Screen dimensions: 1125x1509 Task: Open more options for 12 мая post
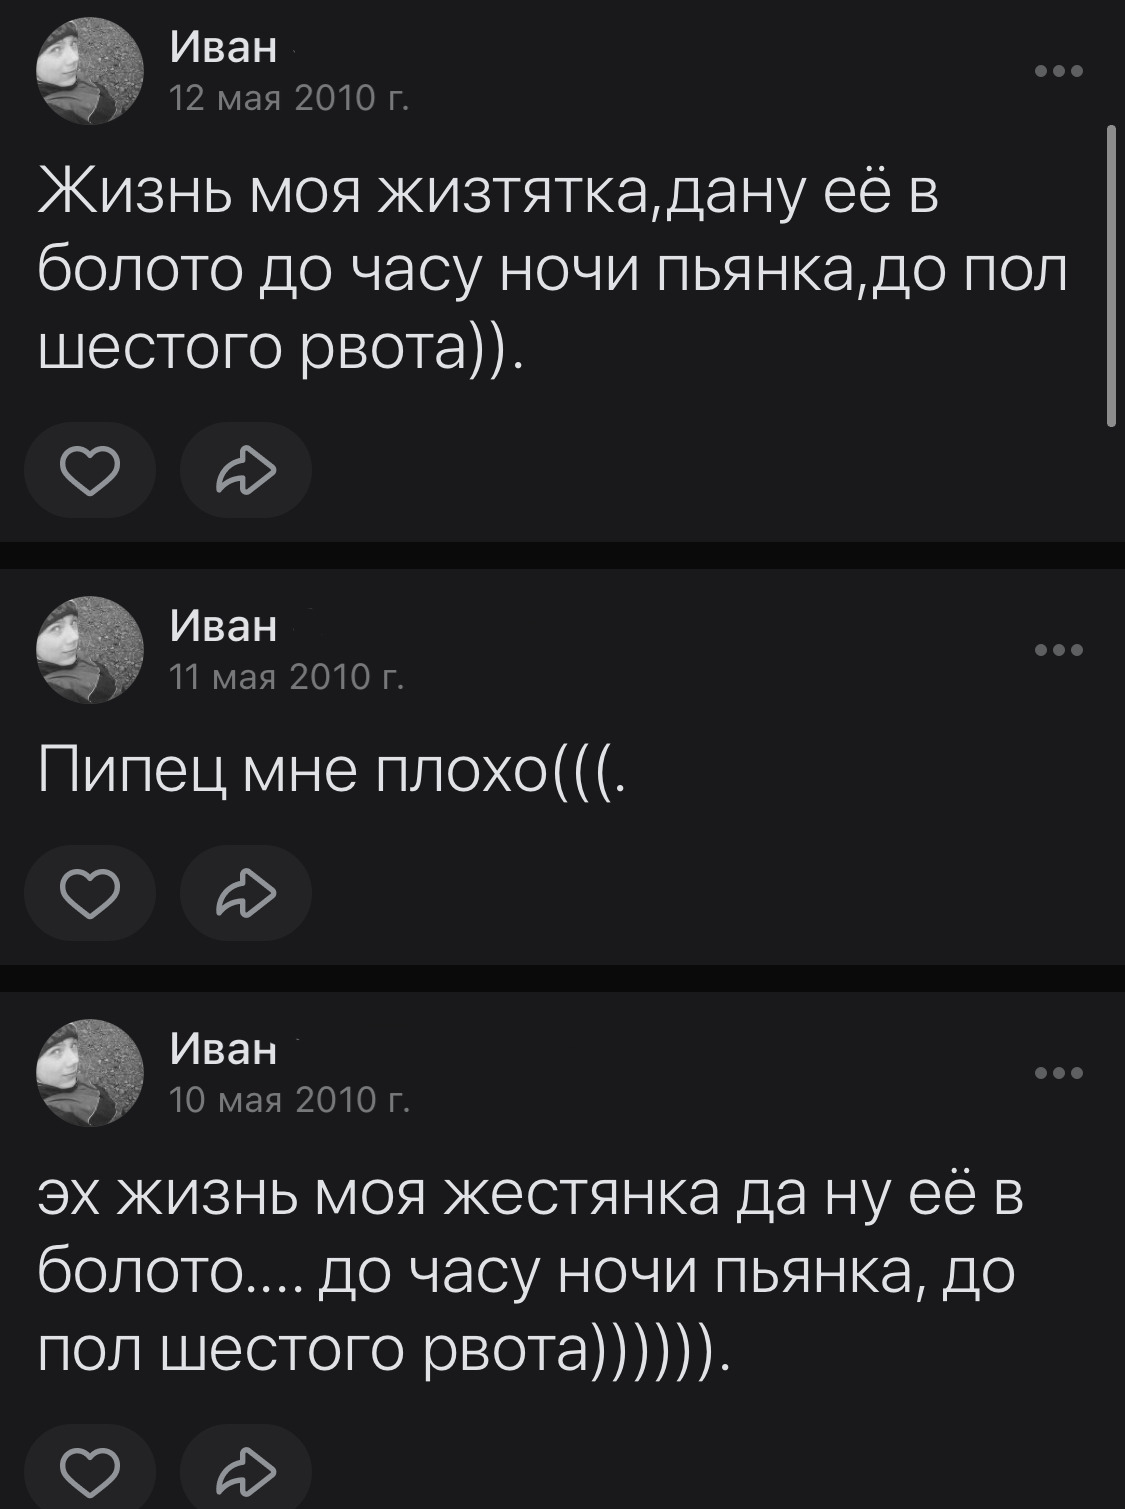[x=1059, y=71]
